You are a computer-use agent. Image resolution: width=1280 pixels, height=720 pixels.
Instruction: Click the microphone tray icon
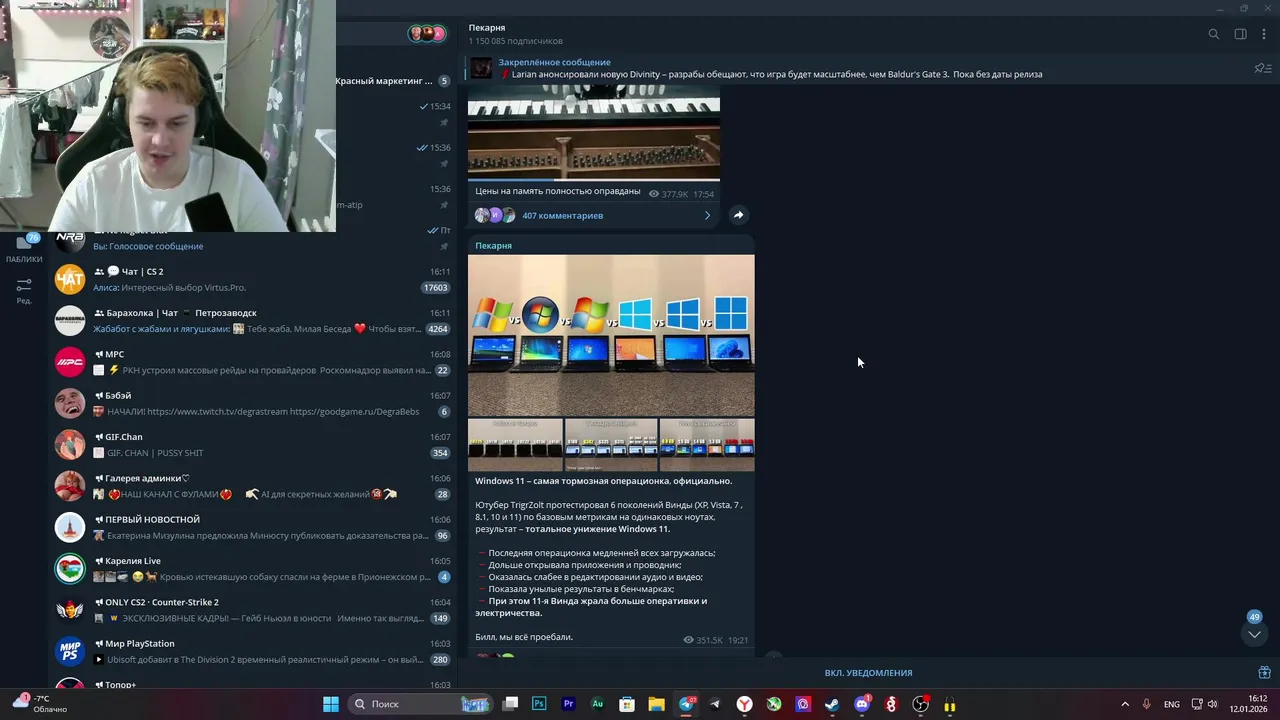tap(1146, 704)
